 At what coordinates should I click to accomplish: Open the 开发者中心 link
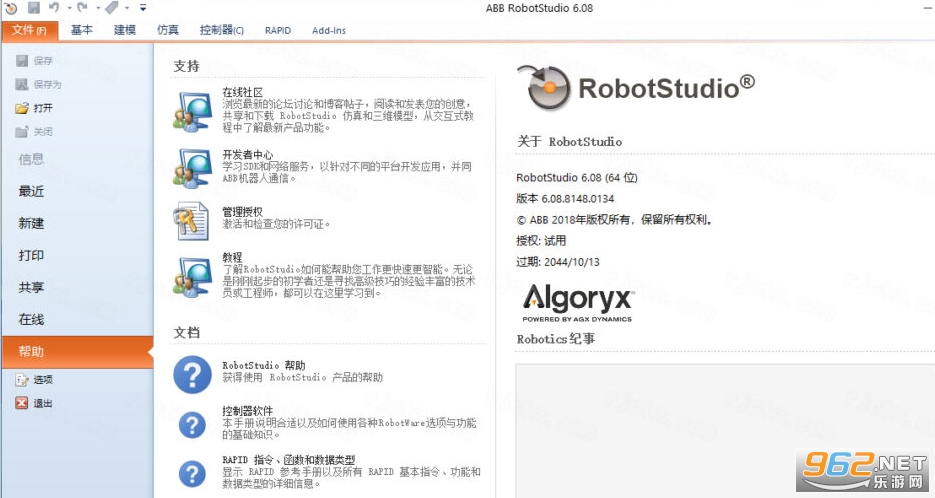[248, 154]
